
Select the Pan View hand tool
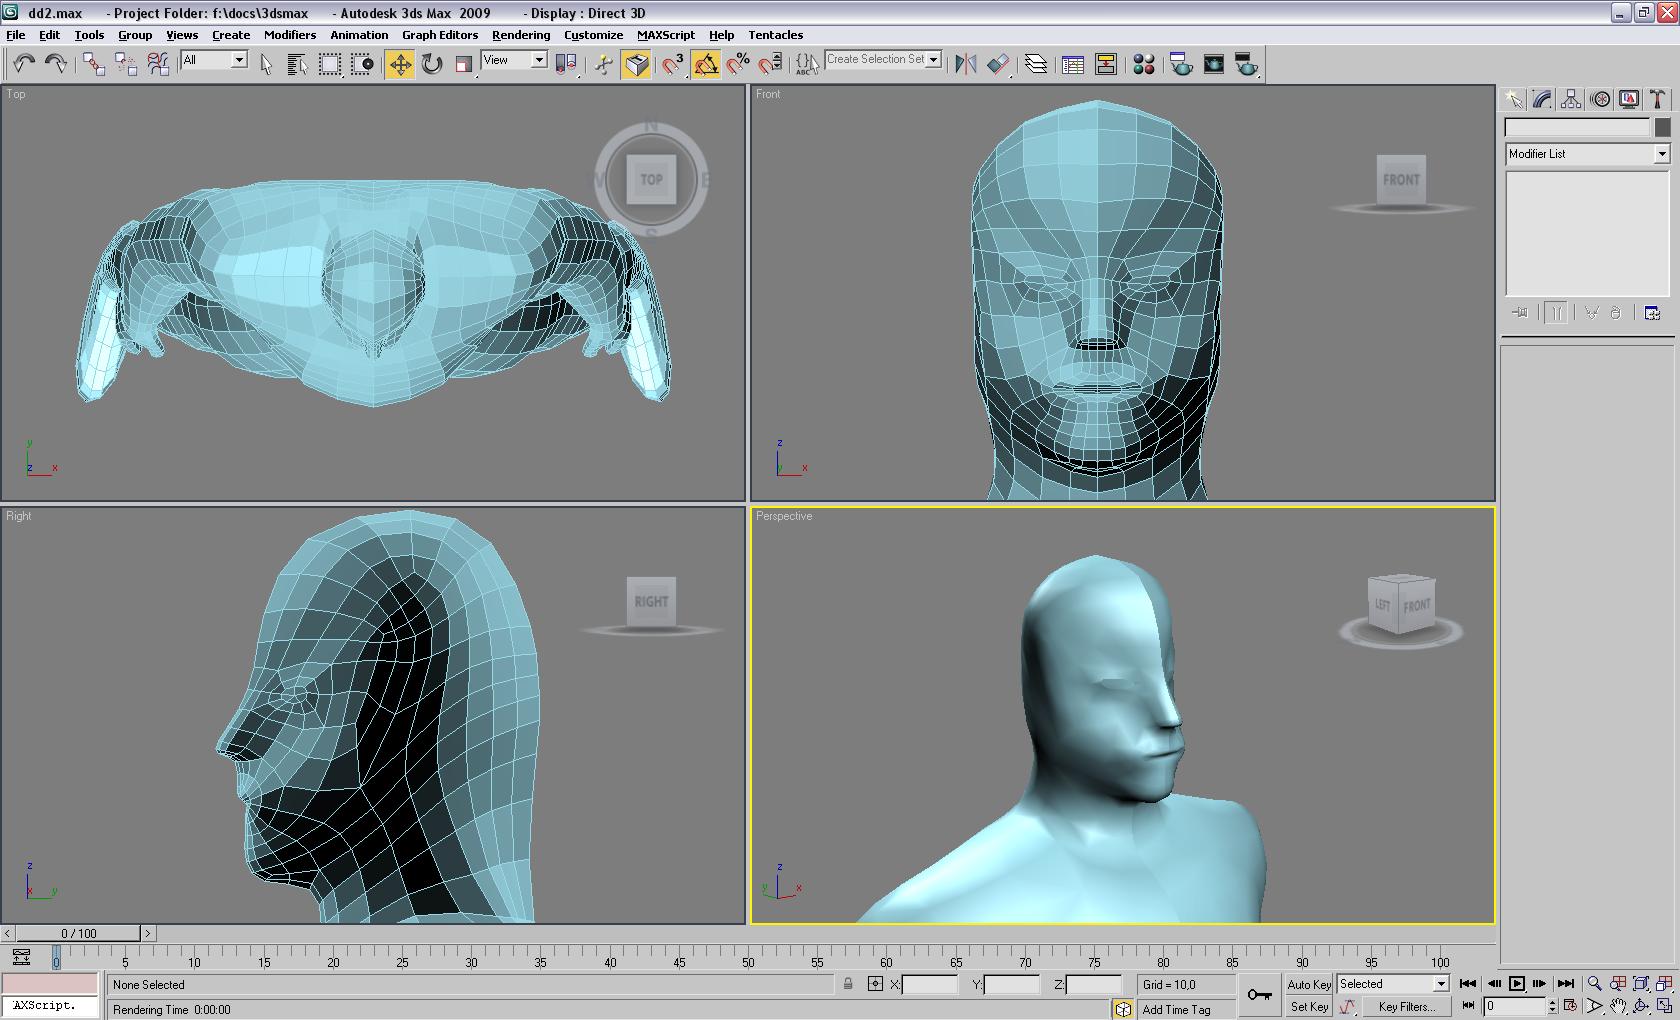pyautogui.click(x=1618, y=1006)
